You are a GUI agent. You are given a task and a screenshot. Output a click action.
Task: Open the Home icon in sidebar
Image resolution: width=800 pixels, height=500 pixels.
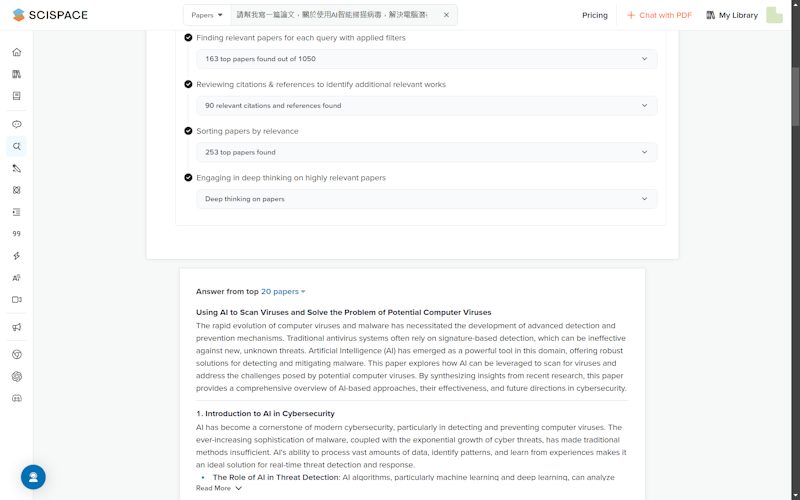[x=16, y=52]
